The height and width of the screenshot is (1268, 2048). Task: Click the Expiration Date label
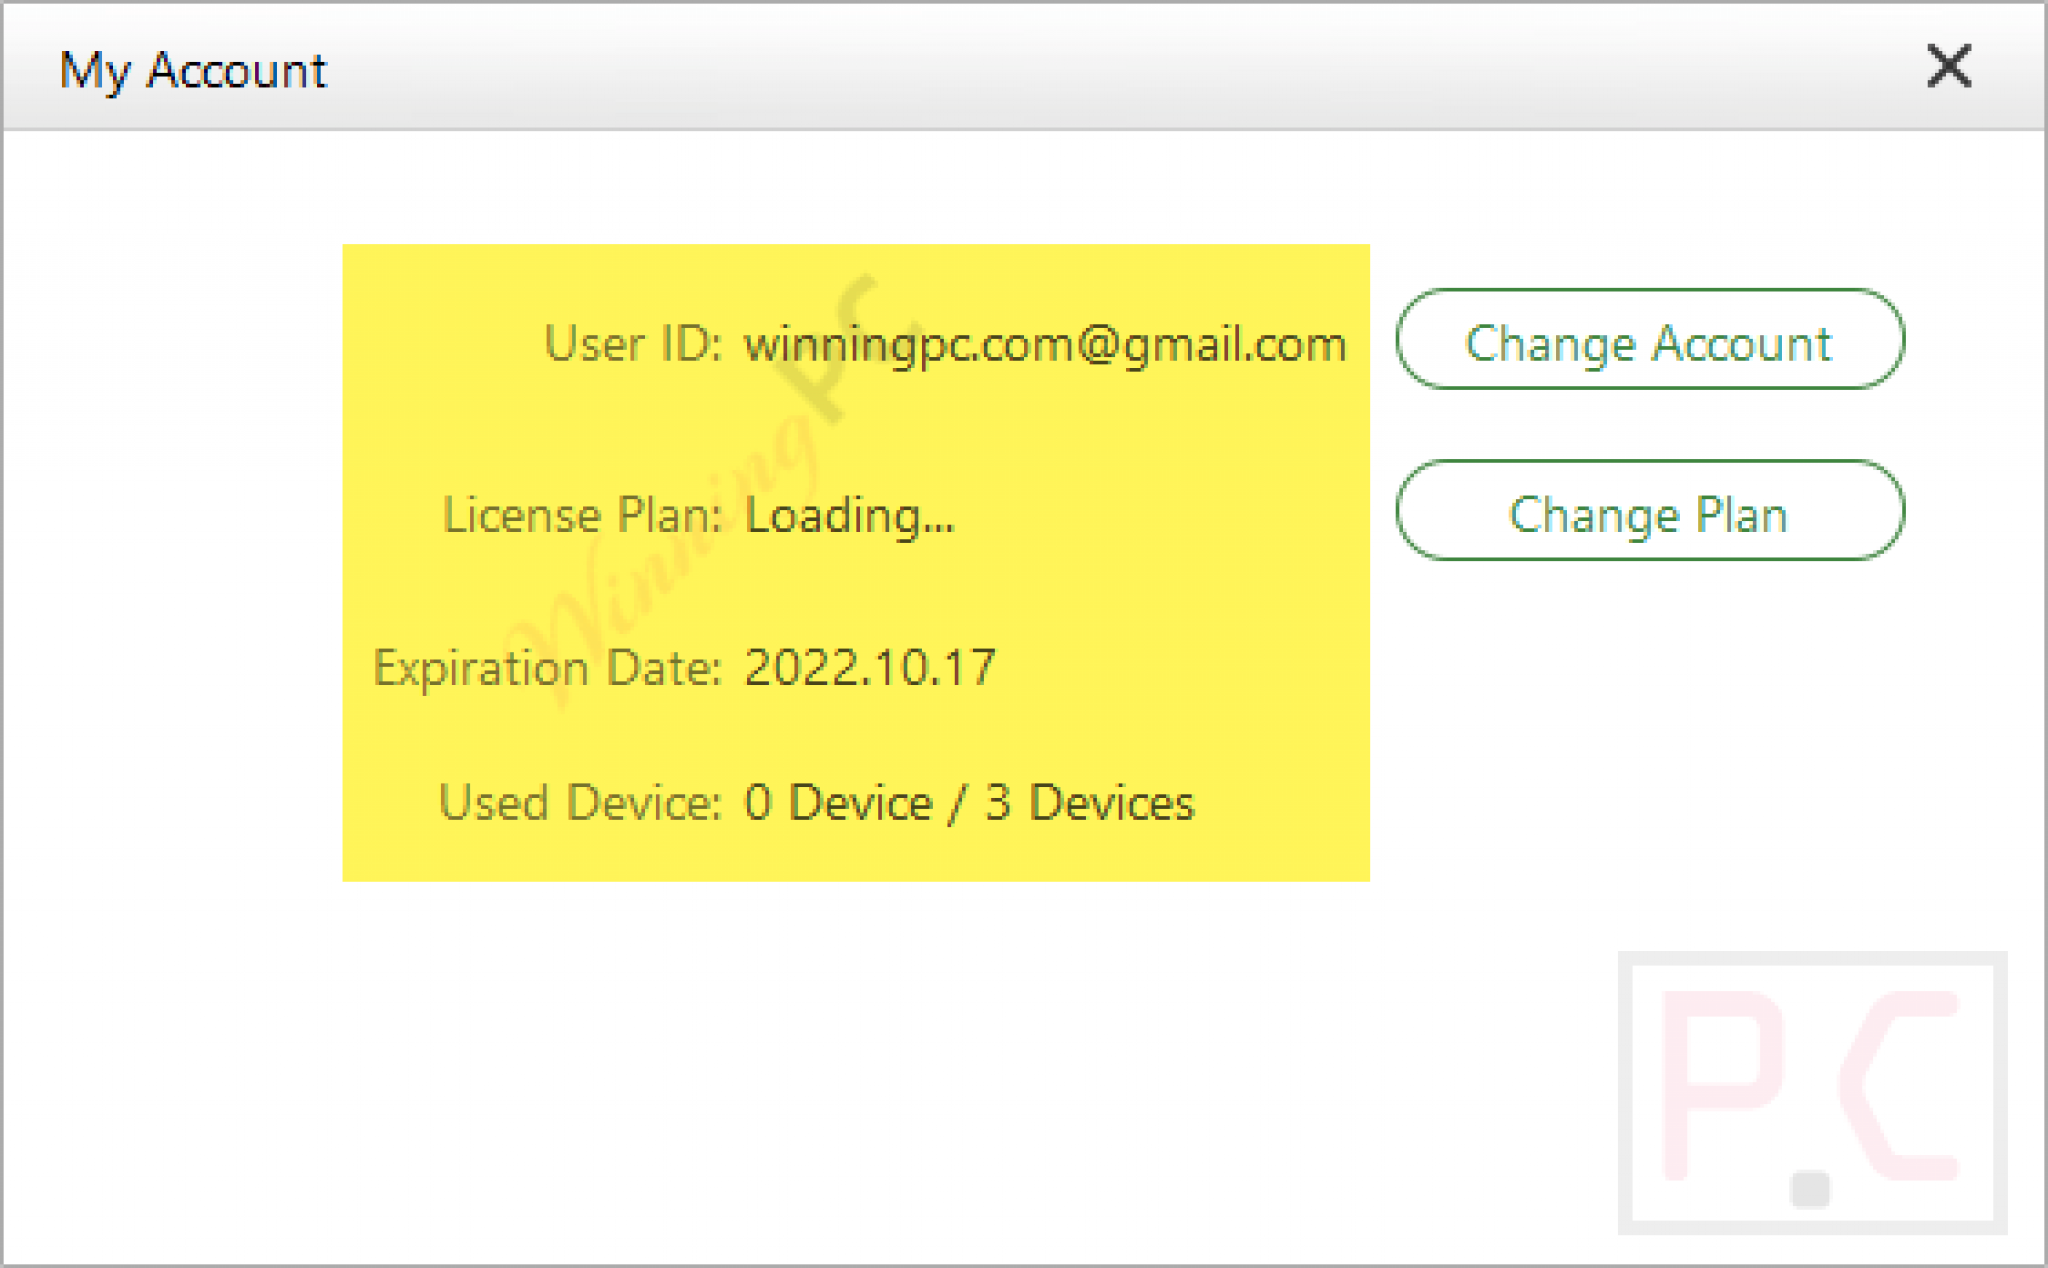point(547,668)
